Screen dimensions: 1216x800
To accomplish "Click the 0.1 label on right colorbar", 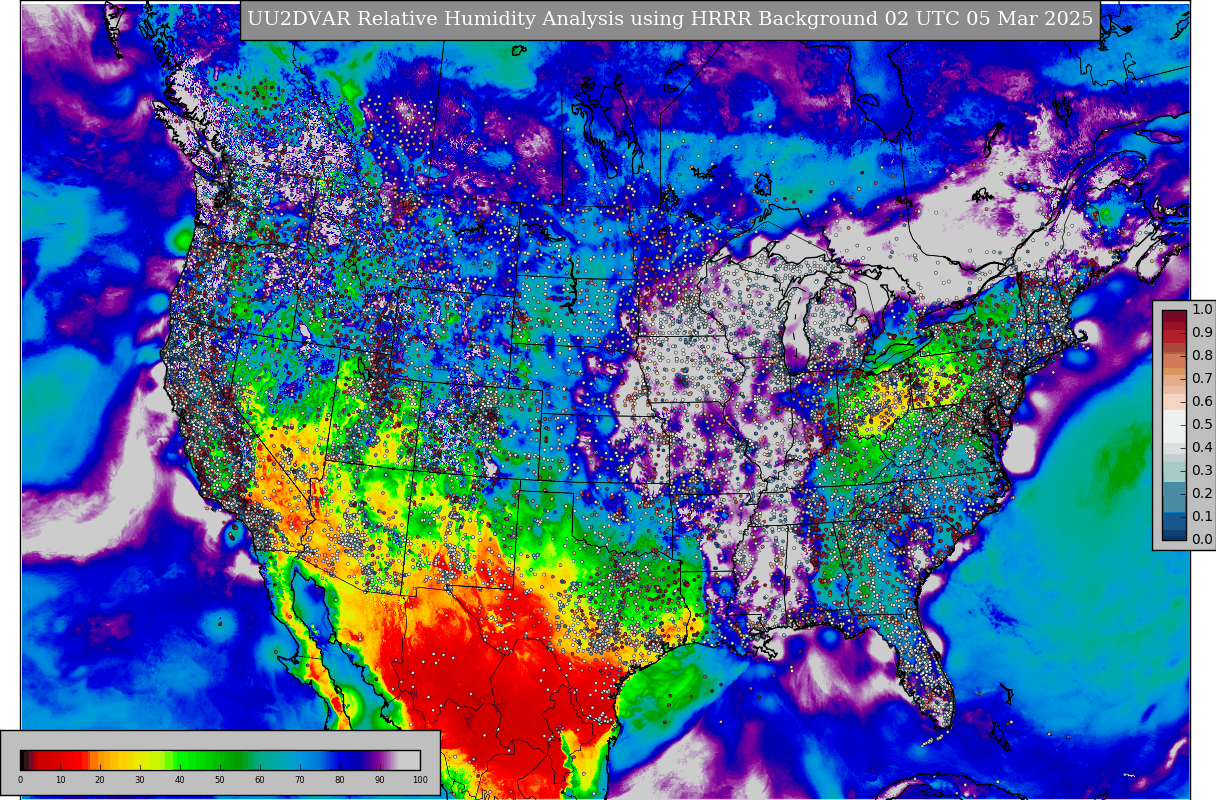I will point(1202,516).
